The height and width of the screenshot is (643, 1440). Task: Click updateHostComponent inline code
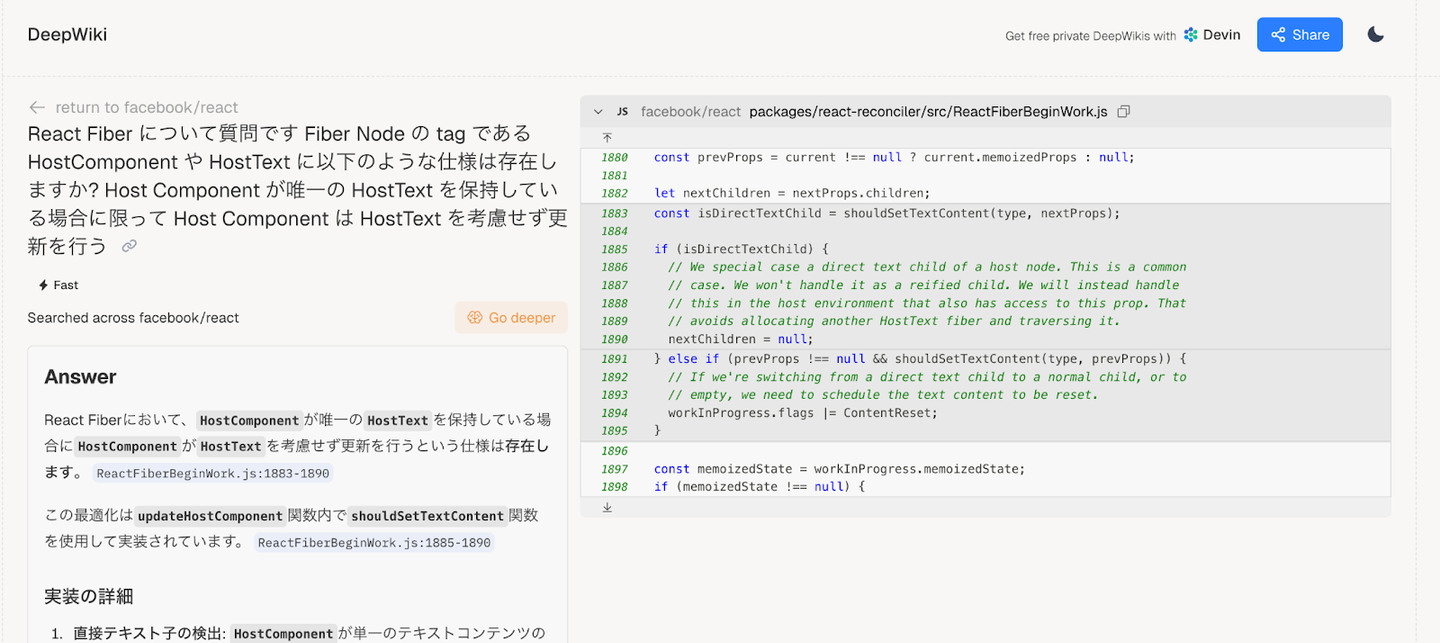(210, 516)
